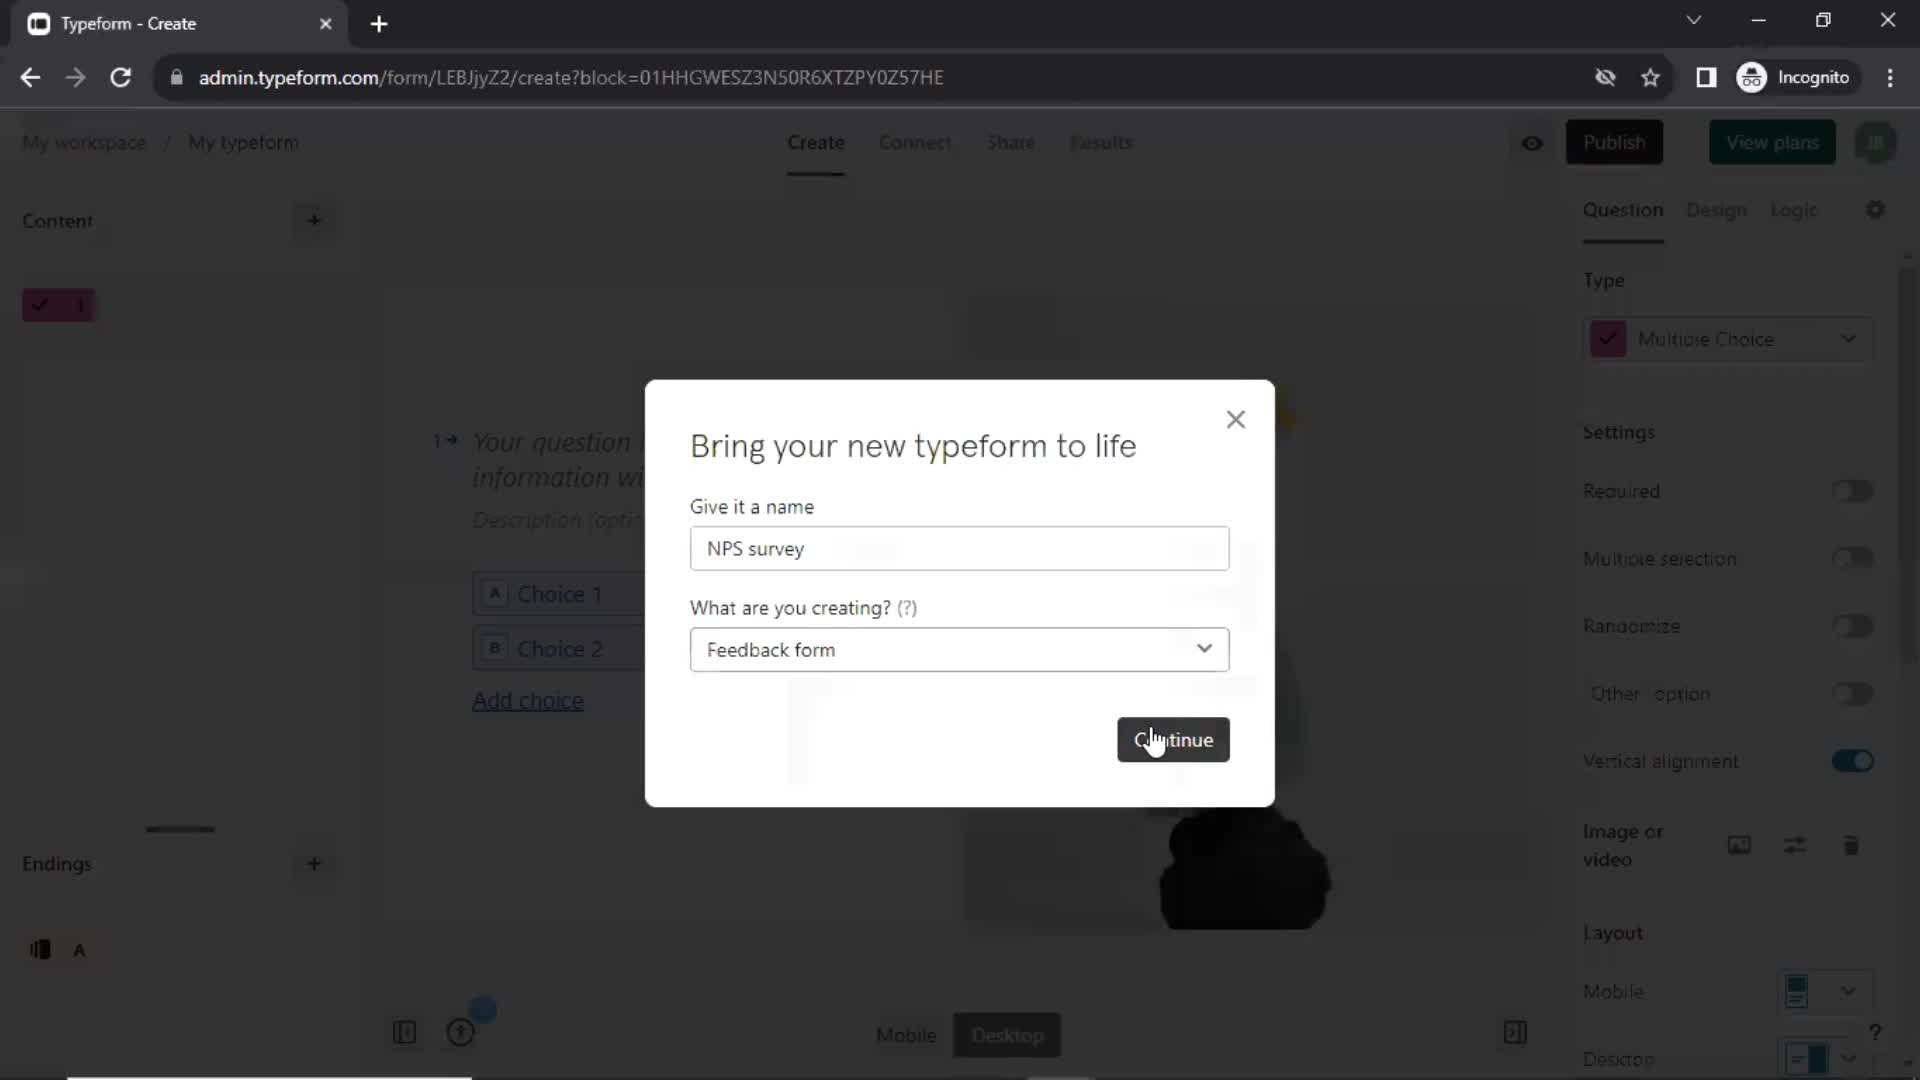Viewport: 1920px width, 1080px height.
Task: Disable the Vertical alignment switch
Action: pyautogui.click(x=1852, y=761)
